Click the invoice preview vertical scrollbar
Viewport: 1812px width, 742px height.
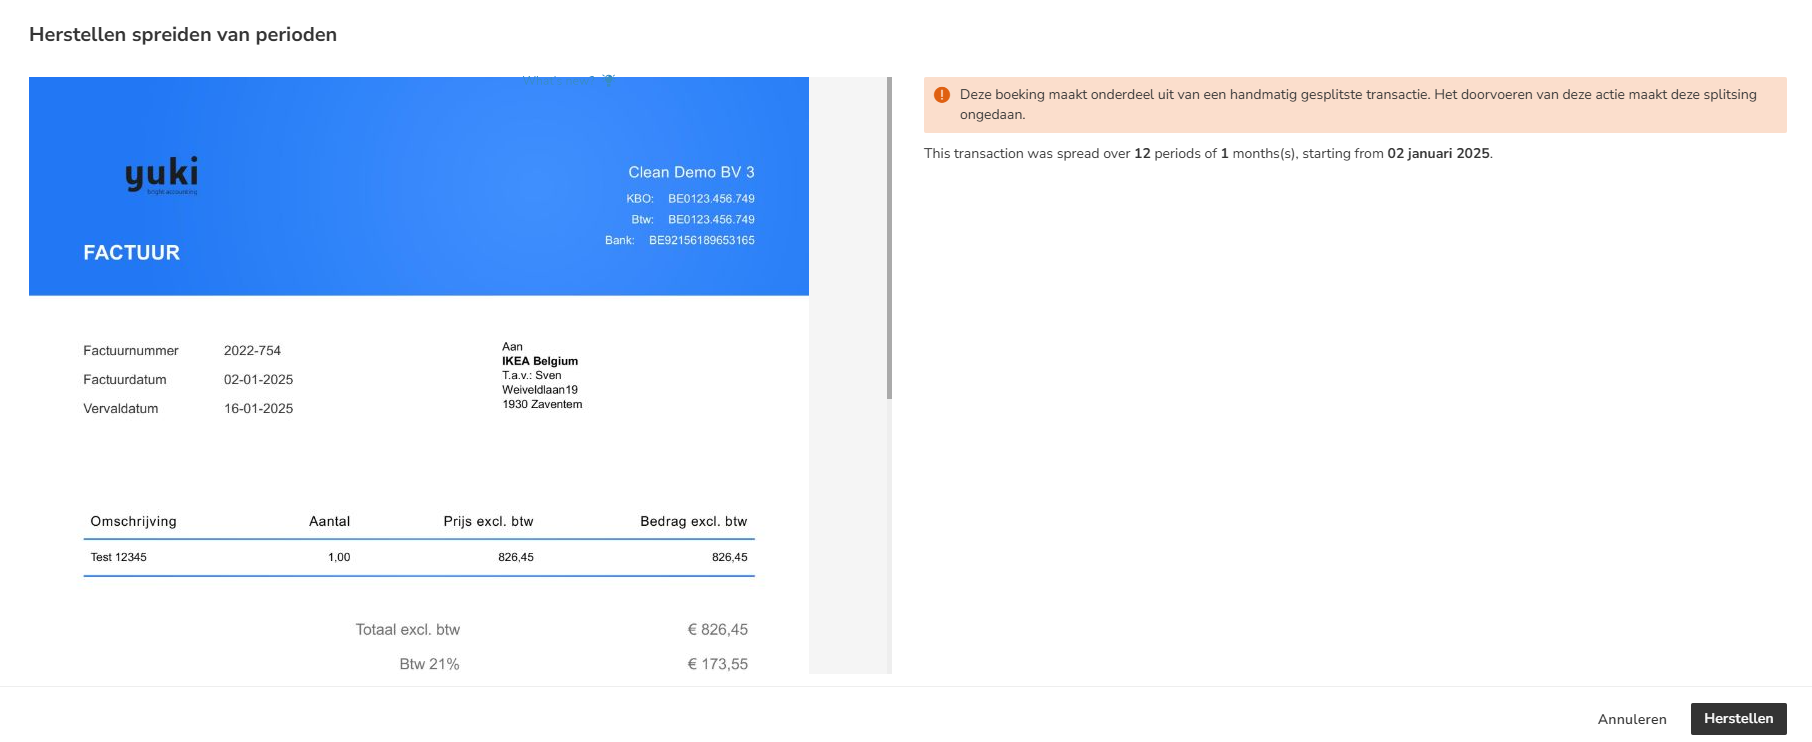tap(889, 238)
